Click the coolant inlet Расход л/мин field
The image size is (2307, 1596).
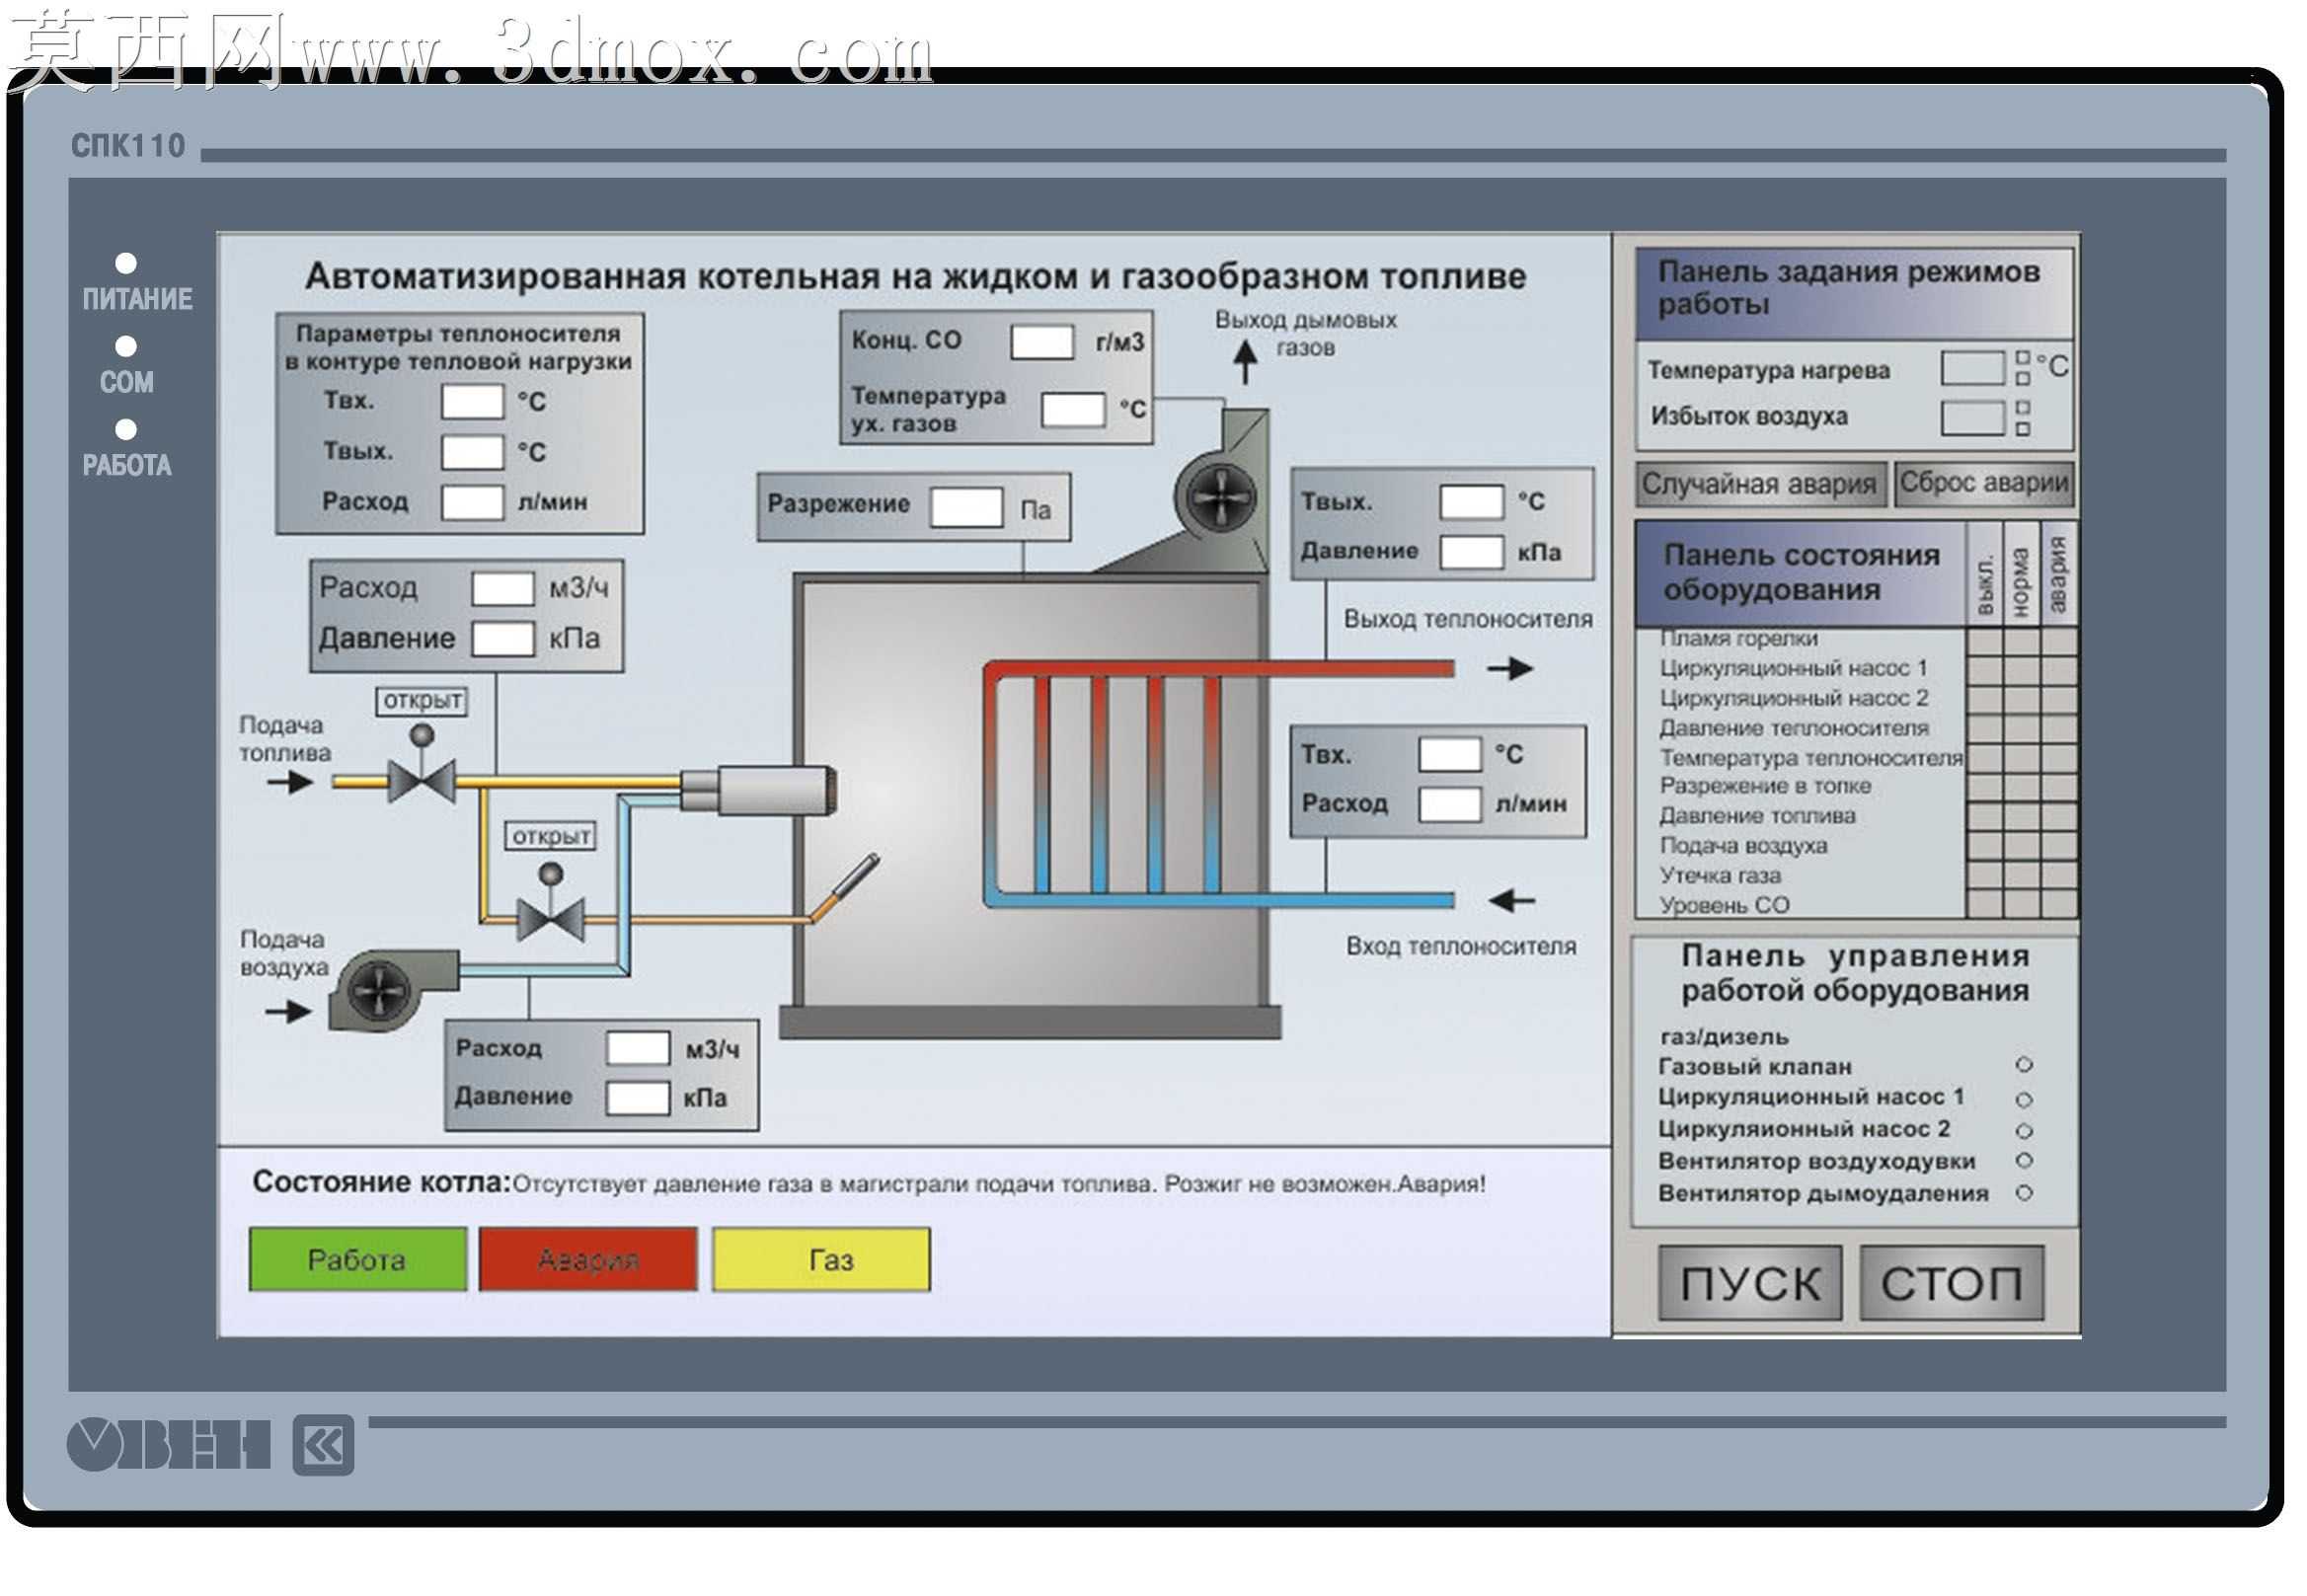1450,805
